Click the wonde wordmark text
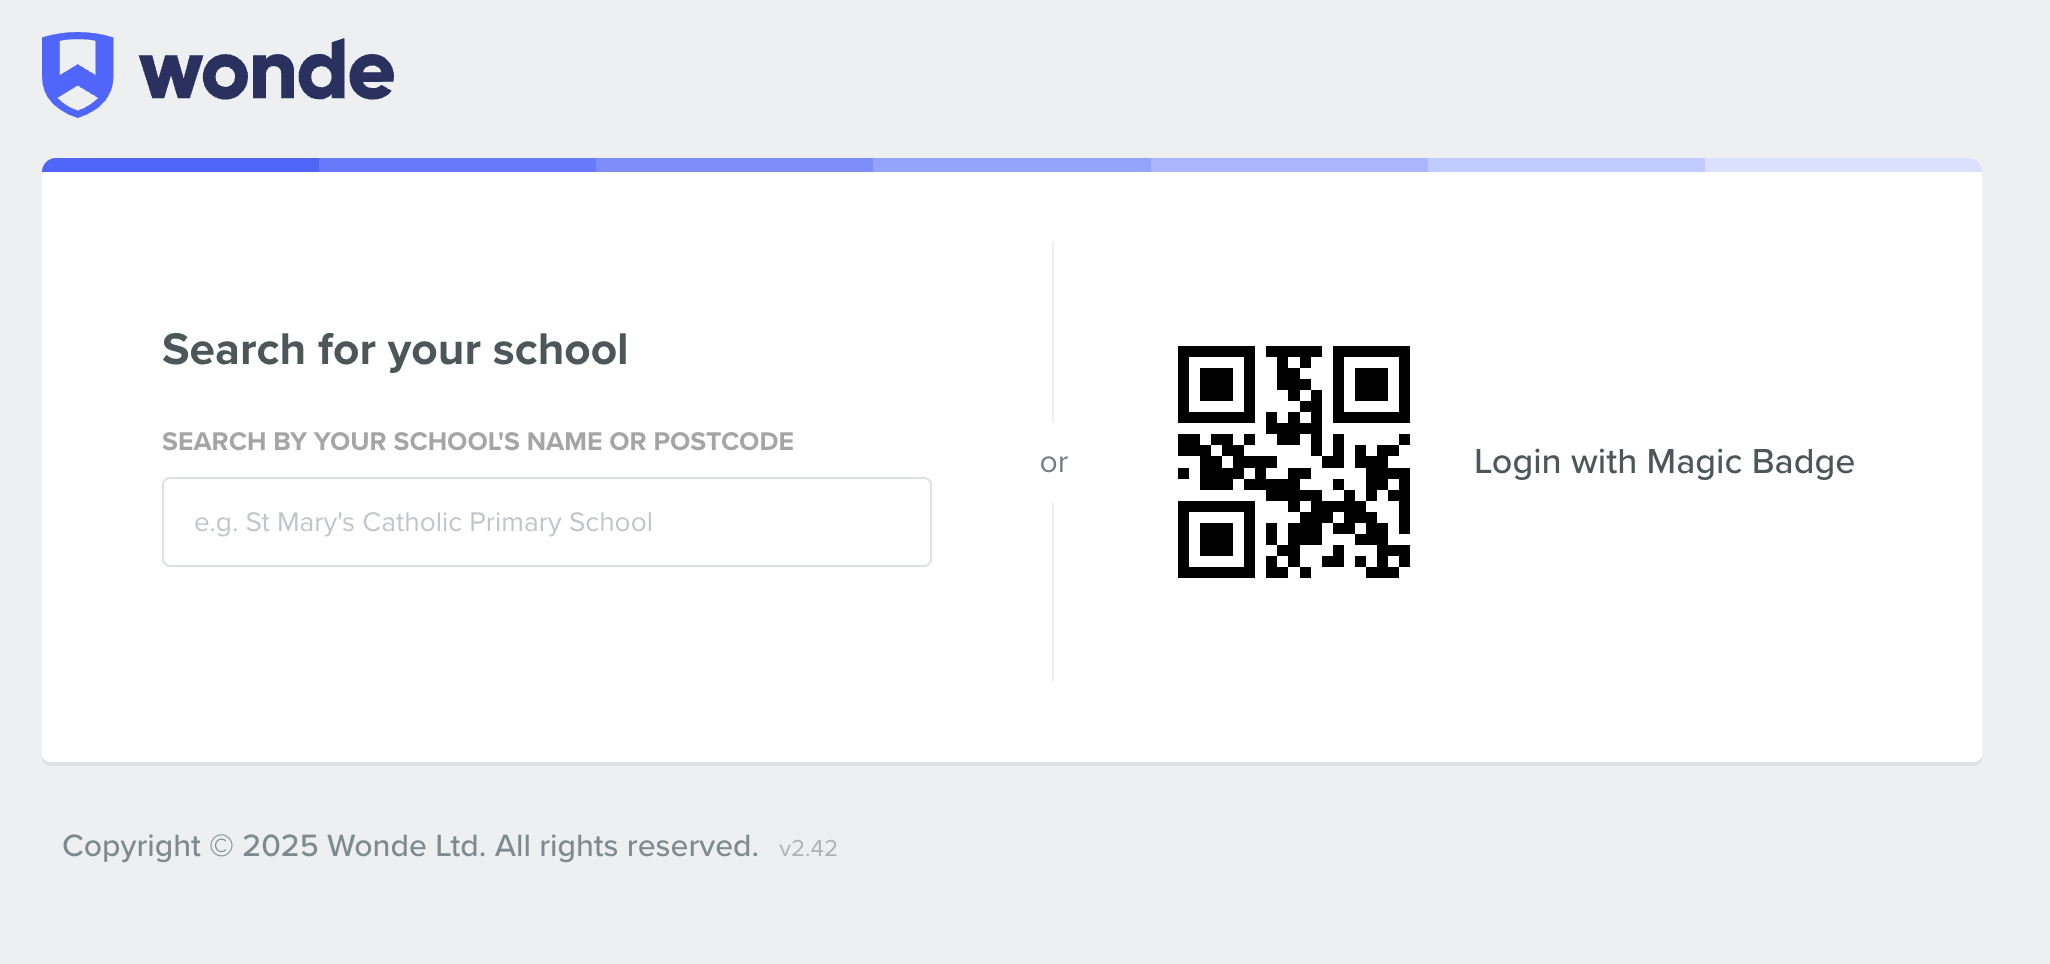 tap(266, 72)
